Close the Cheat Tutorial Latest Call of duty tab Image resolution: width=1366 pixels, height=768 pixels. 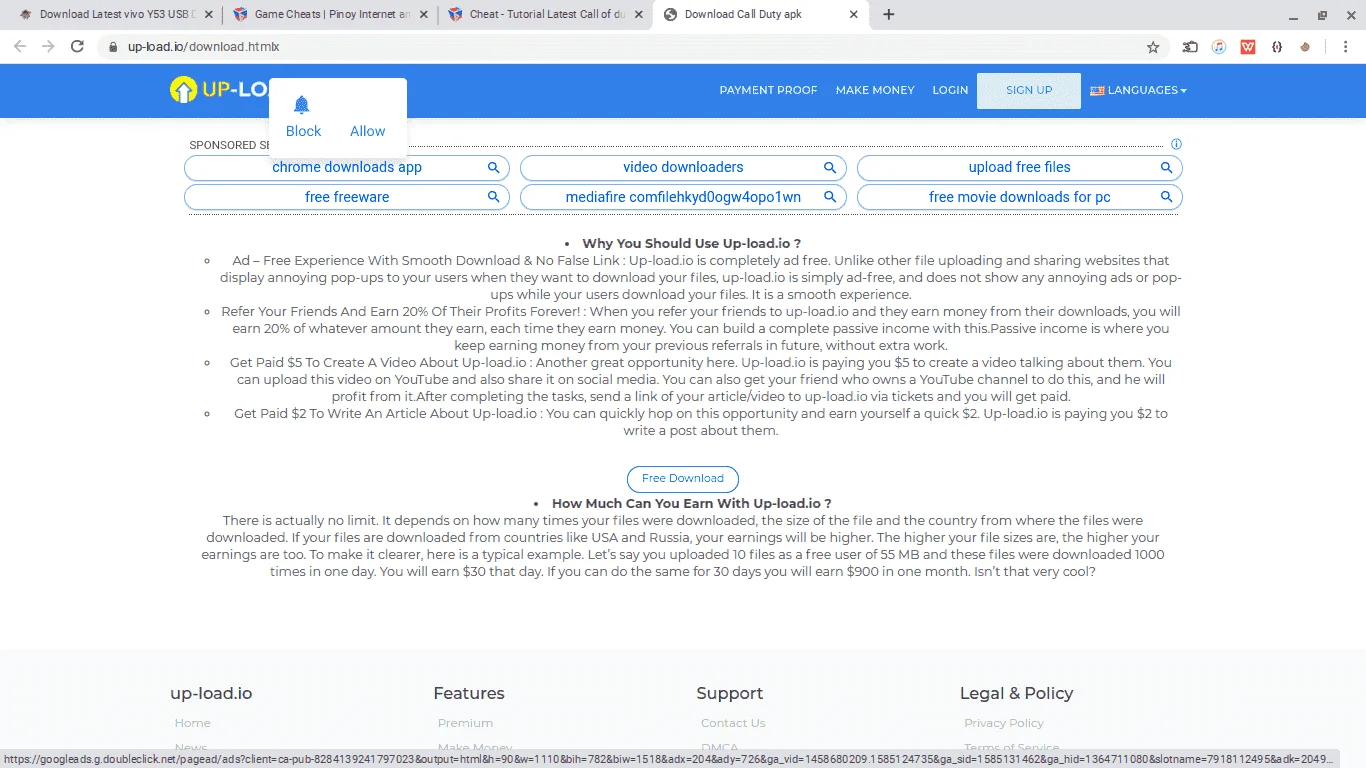coord(638,15)
